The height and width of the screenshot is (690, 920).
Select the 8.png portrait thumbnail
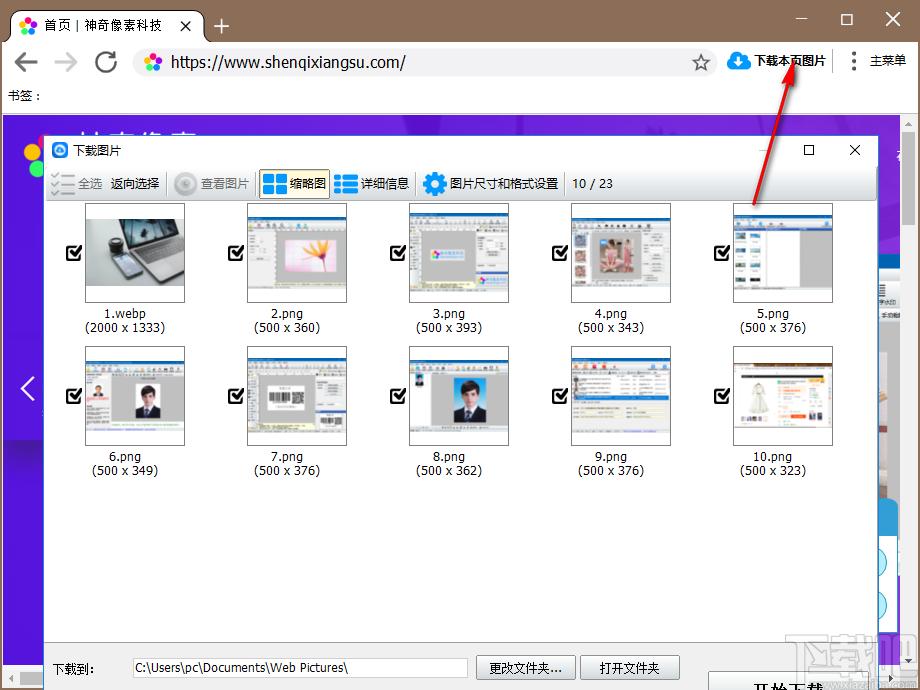tap(459, 396)
